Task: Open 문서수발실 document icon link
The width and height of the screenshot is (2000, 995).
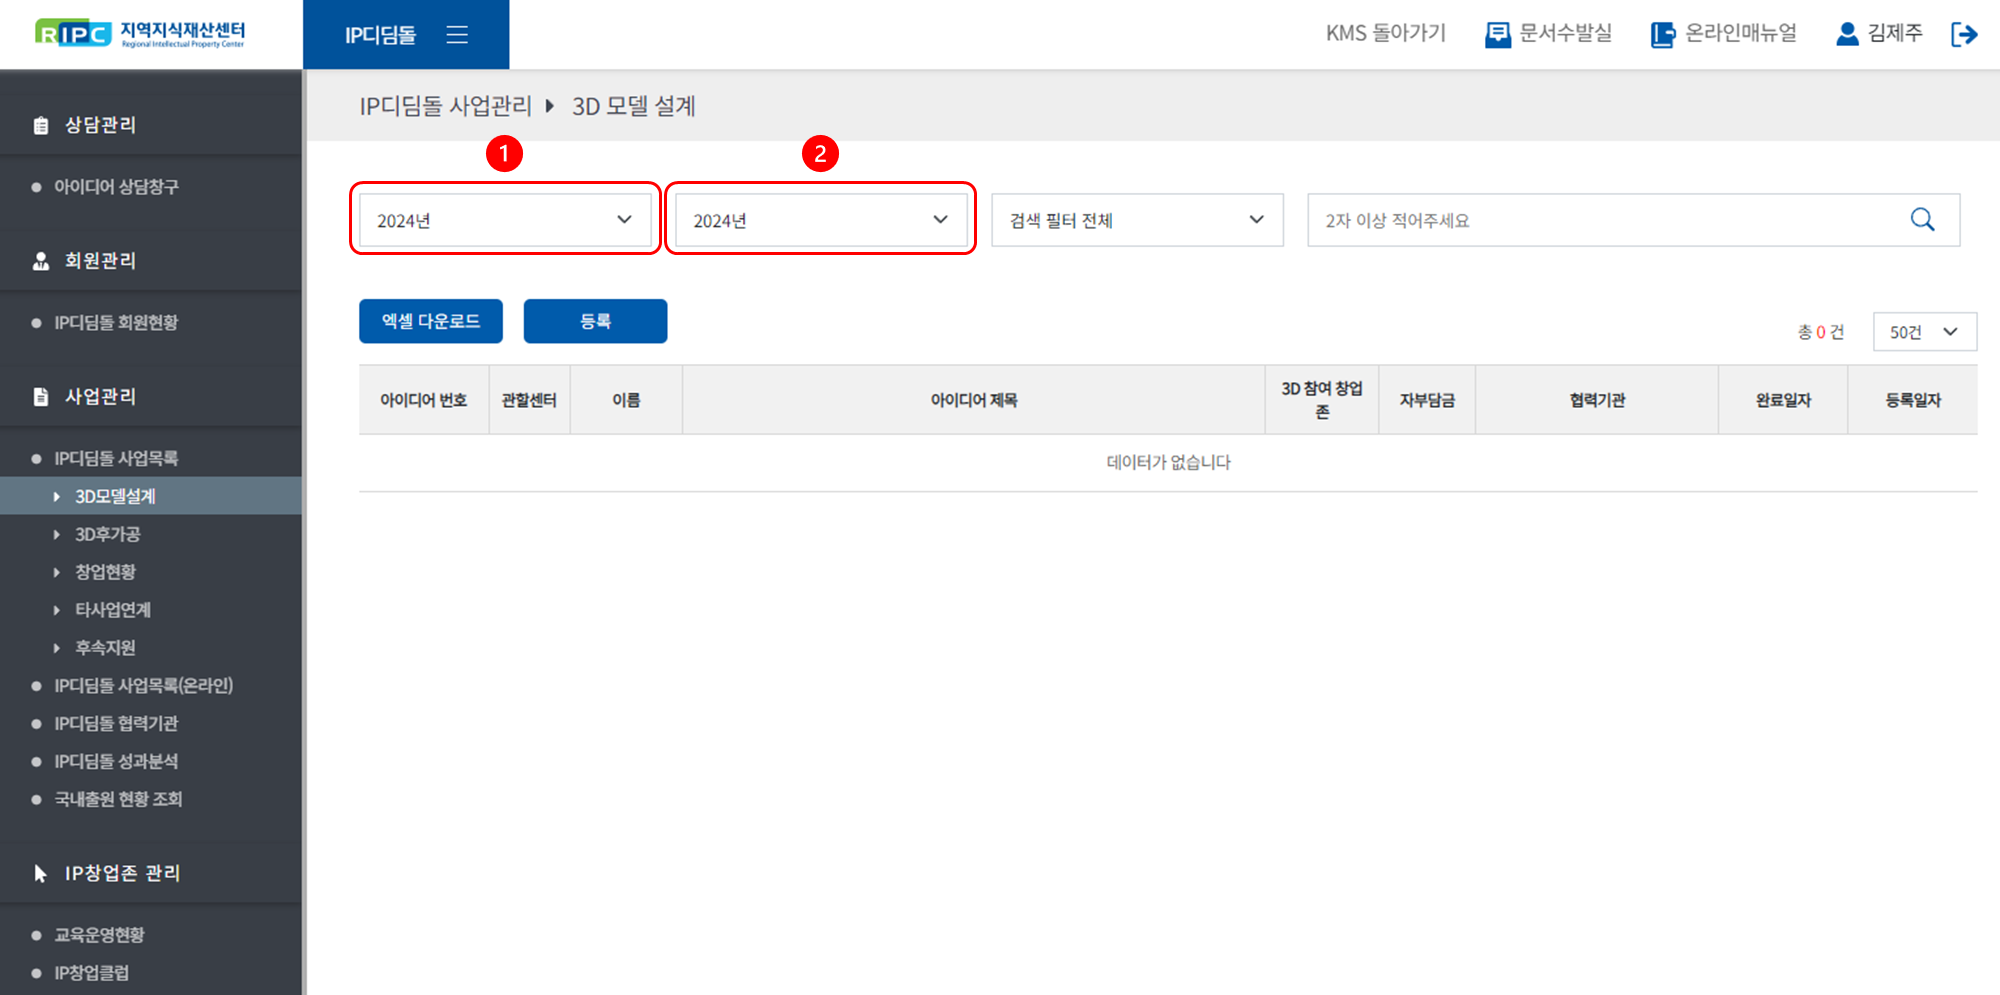Action: [1497, 34]
